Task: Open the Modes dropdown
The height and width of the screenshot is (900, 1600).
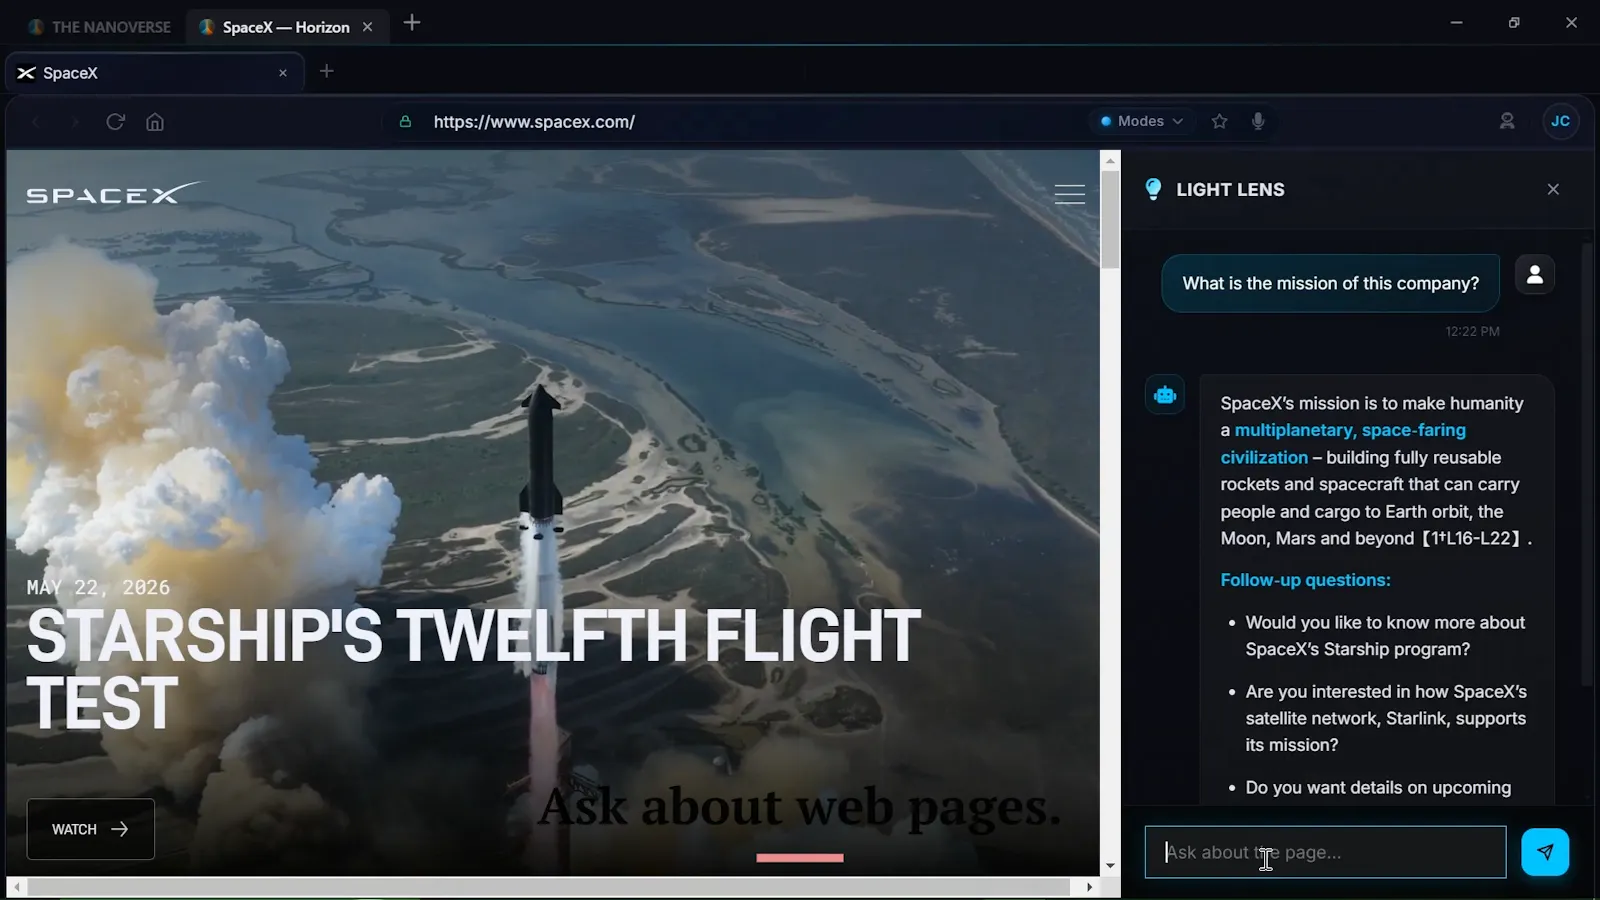Action: coord(1141,121)
